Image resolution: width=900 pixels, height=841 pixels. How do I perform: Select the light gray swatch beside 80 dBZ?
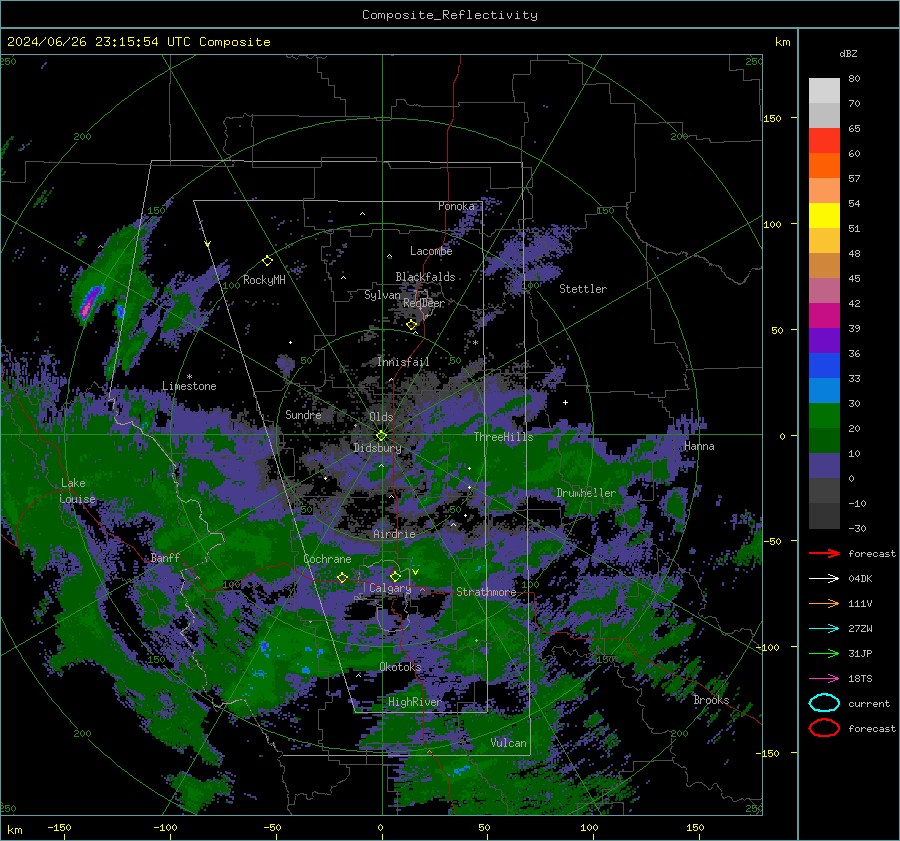[x=824, y=91]
